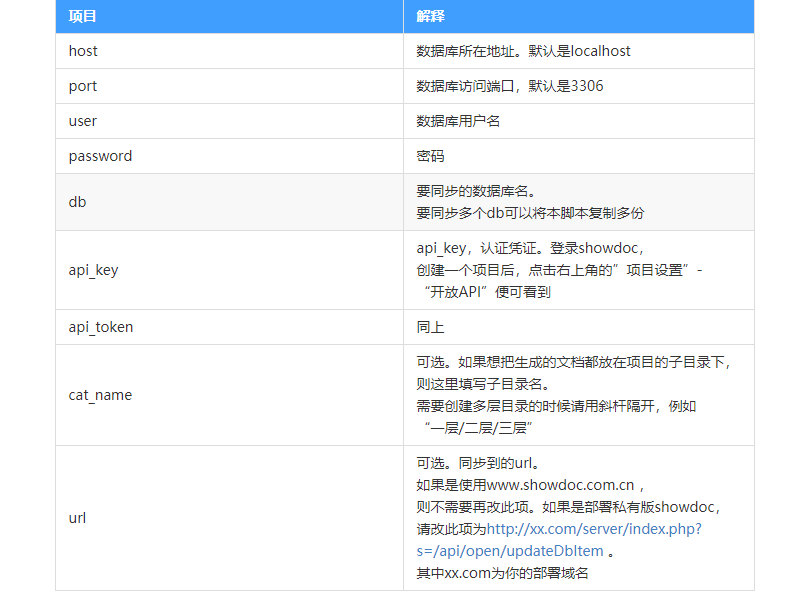Select the password cell

229,156
